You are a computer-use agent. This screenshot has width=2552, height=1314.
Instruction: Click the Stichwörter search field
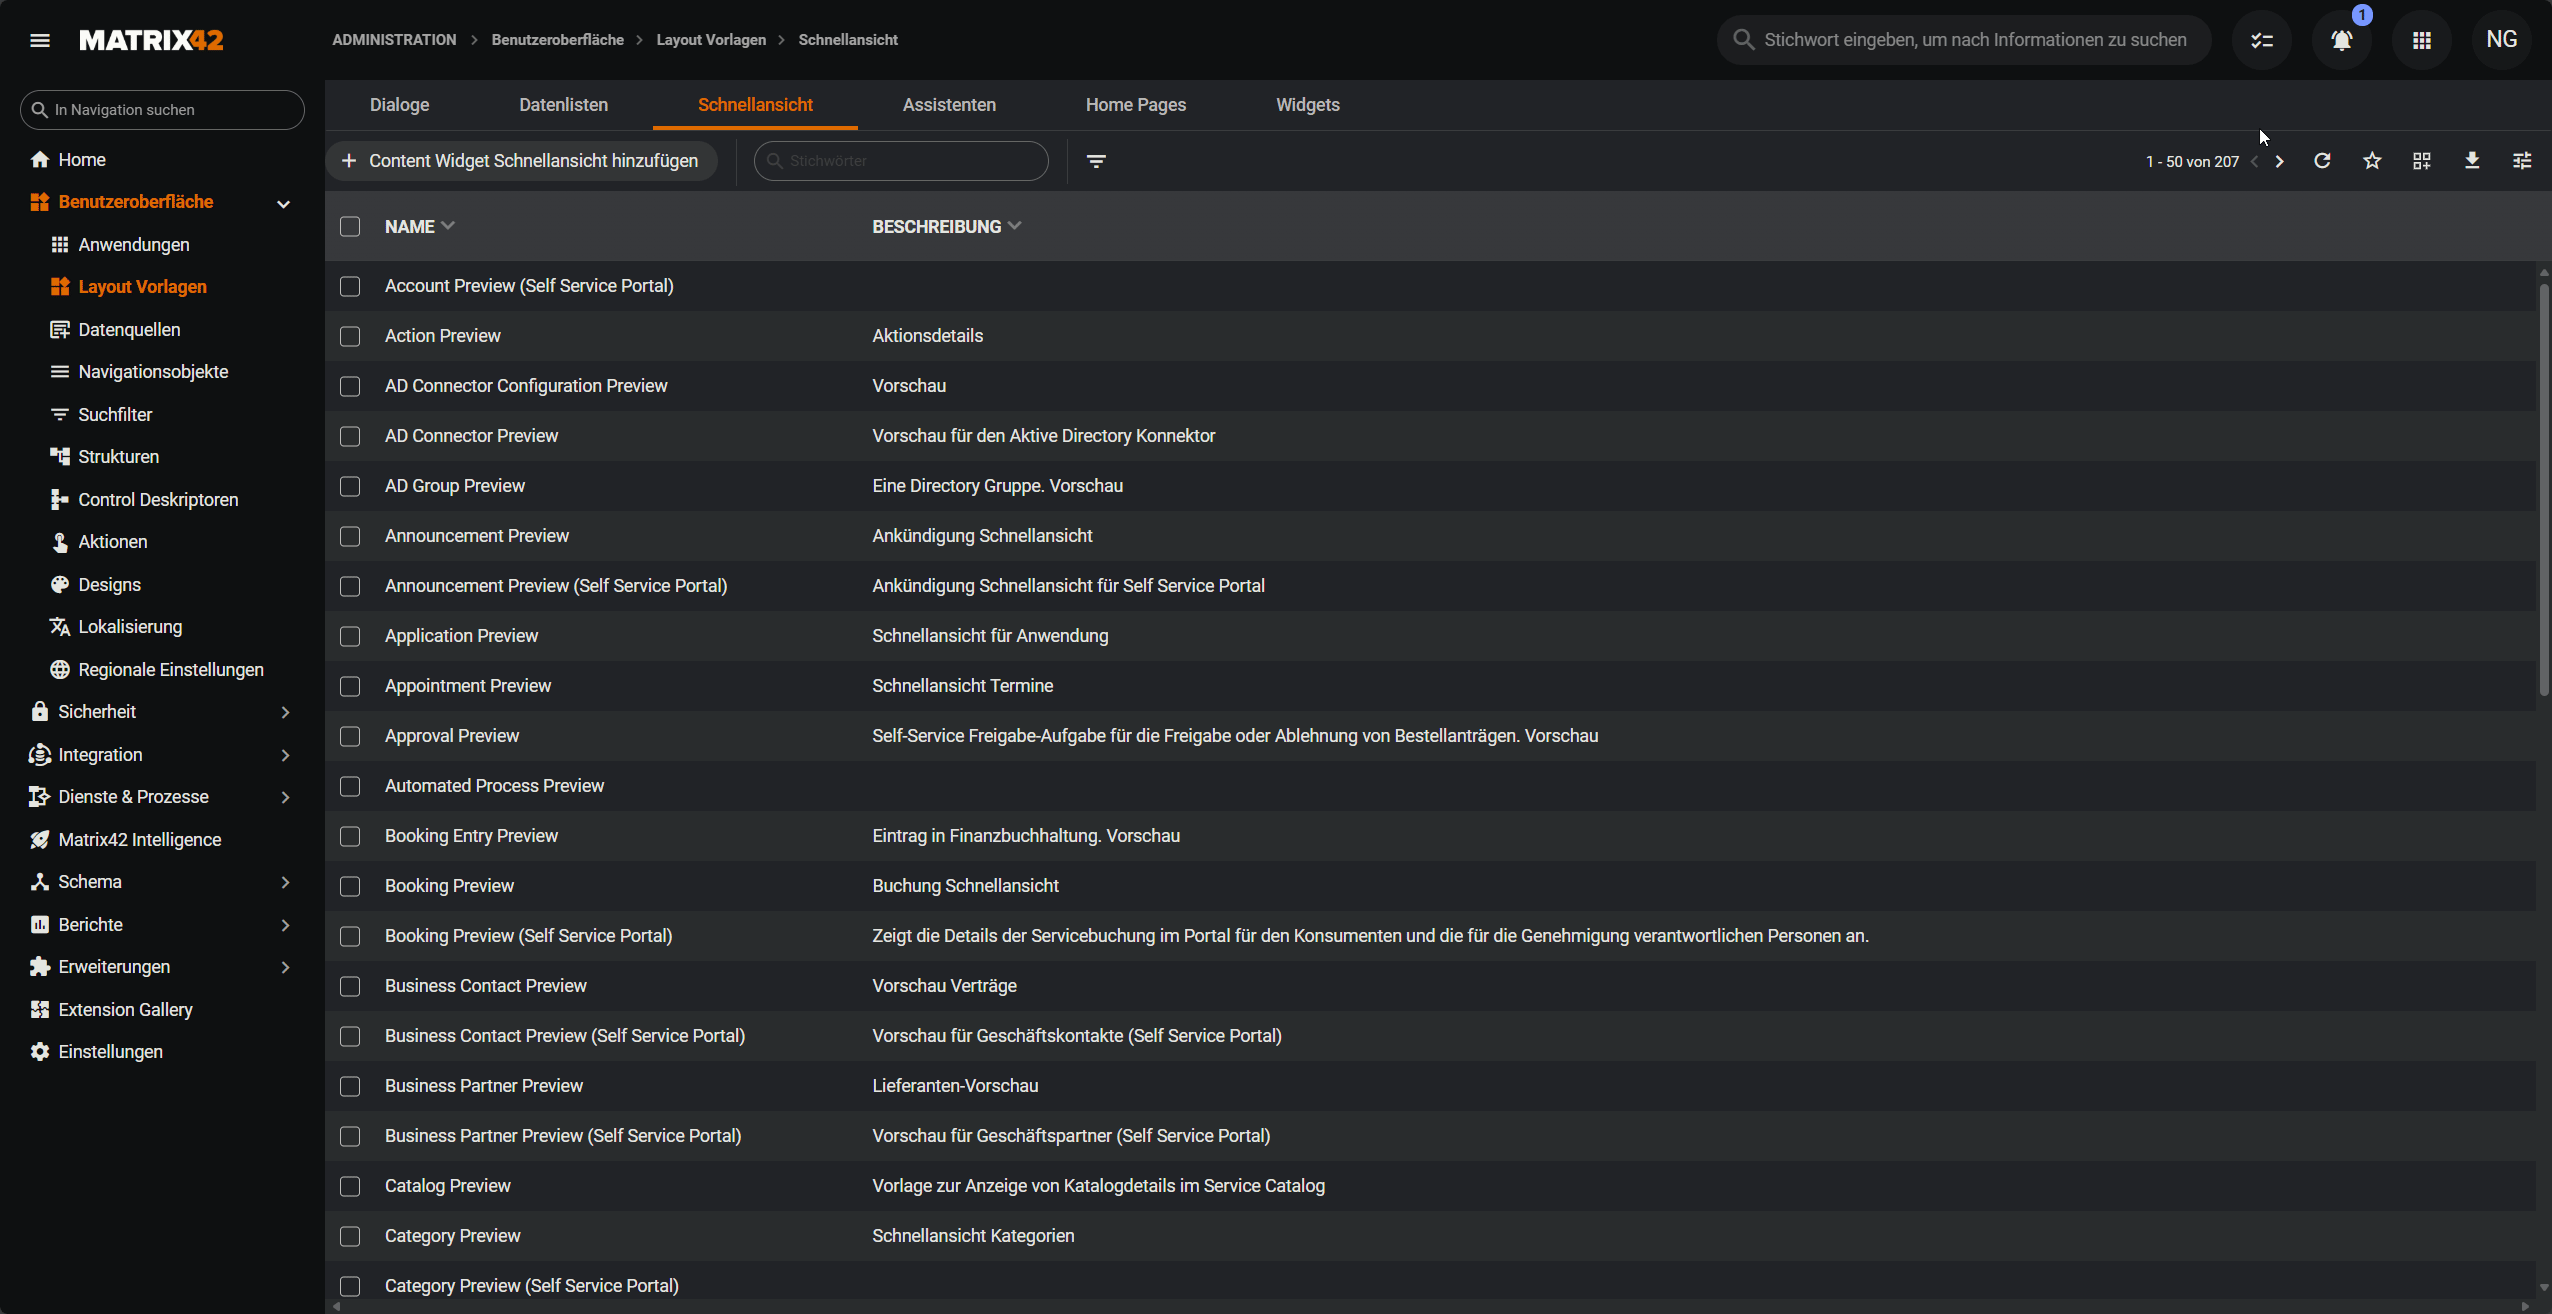[910, 161]
